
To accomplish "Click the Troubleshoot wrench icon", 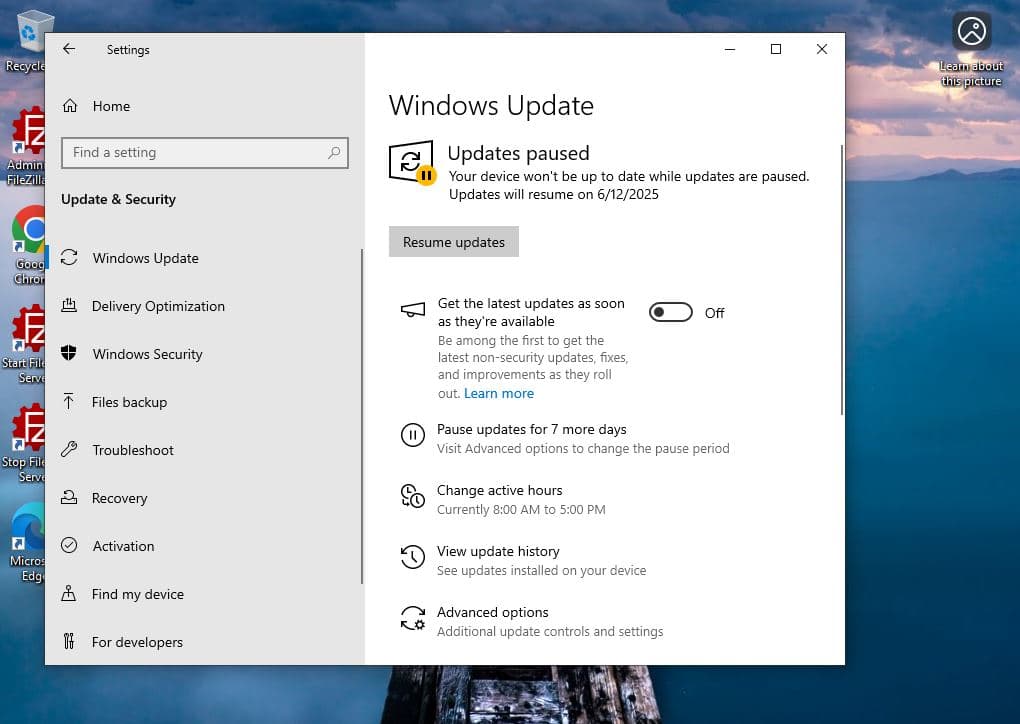I will click(69, 450).
